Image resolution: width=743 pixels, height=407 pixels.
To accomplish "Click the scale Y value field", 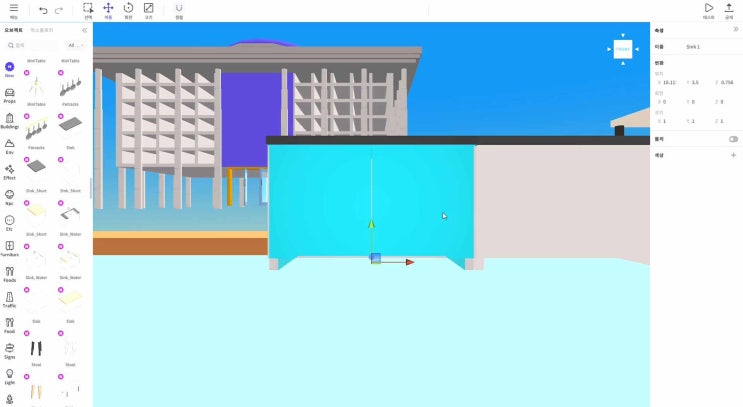I will (698, 121).
